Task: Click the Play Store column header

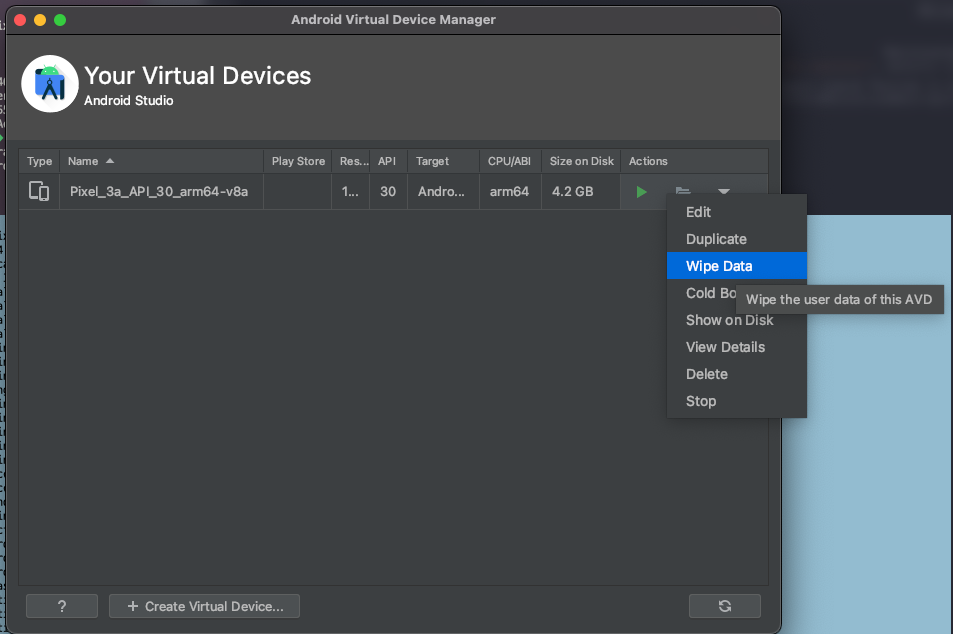Action: pos(298,161)
